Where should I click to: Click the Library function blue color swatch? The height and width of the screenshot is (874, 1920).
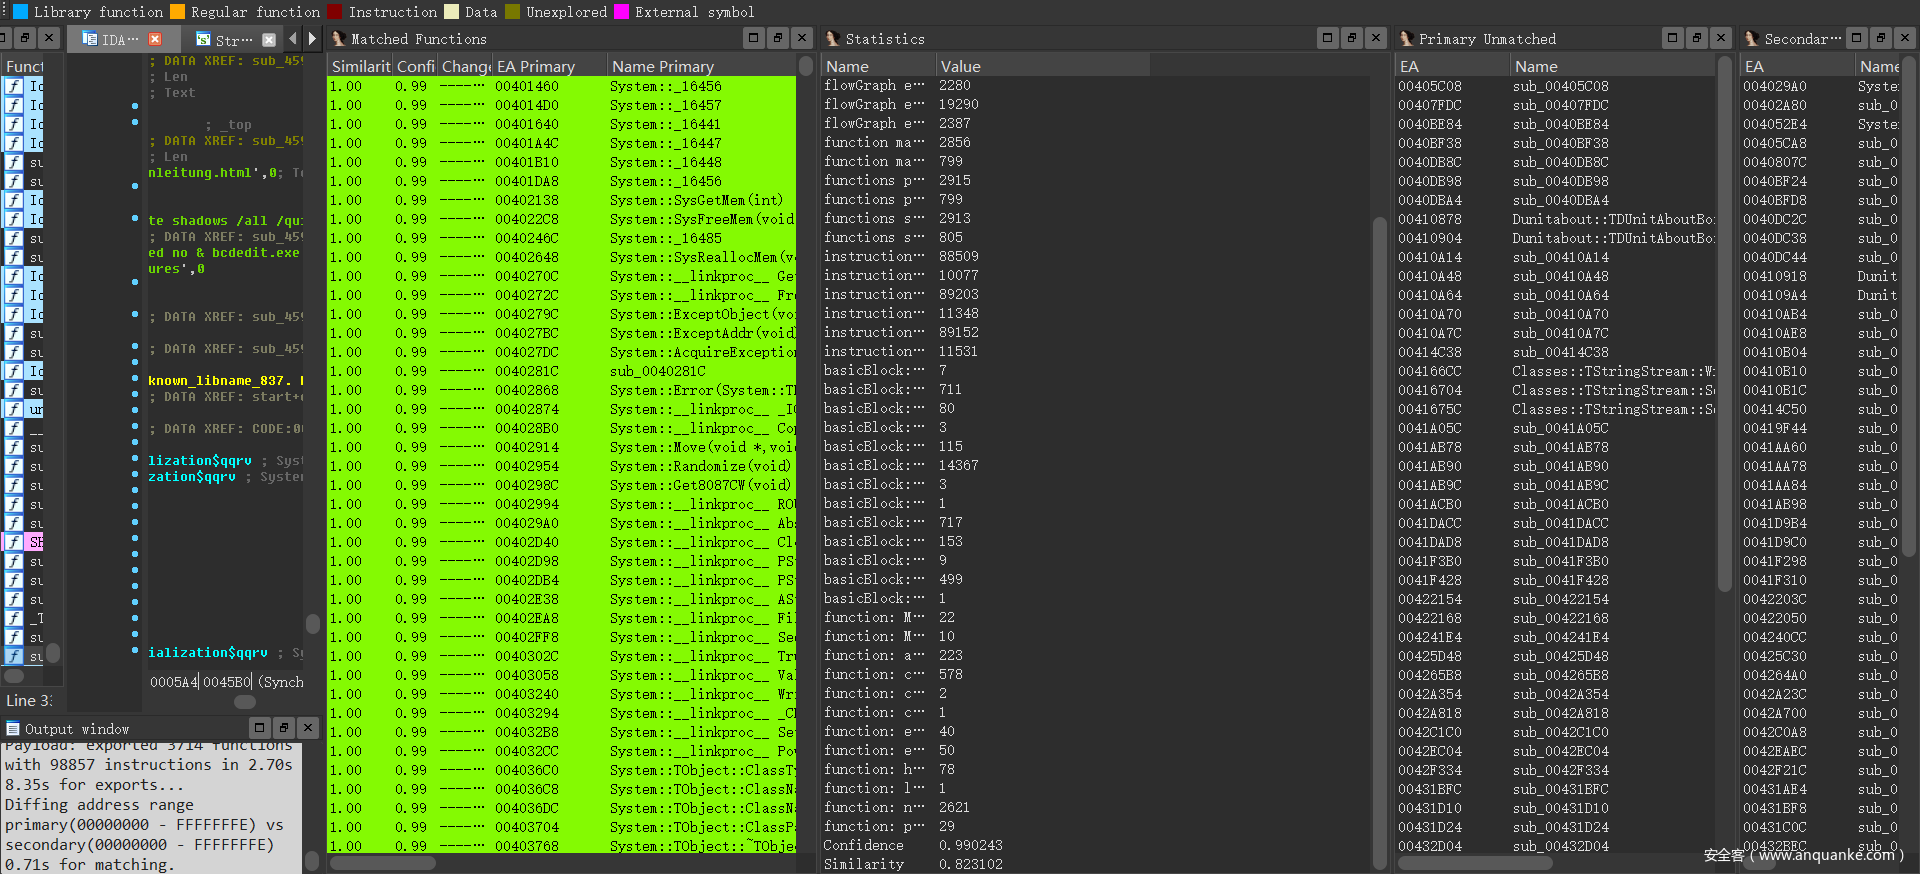pos(19,12)
